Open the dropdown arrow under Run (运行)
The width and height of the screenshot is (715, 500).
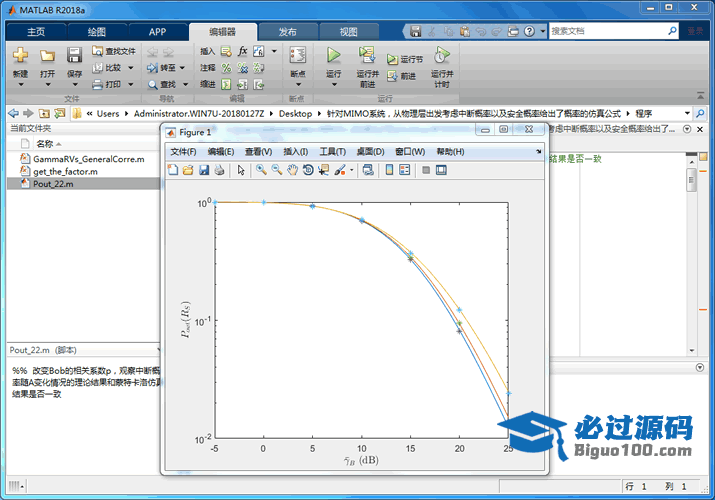[334, 84]
